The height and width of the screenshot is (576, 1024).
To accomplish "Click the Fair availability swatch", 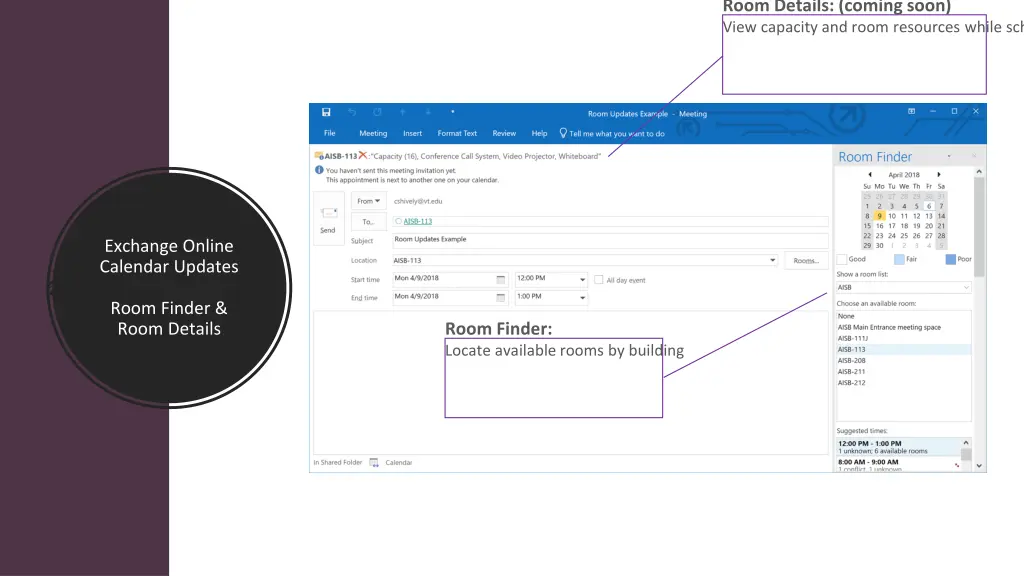I will coord(899,259).
